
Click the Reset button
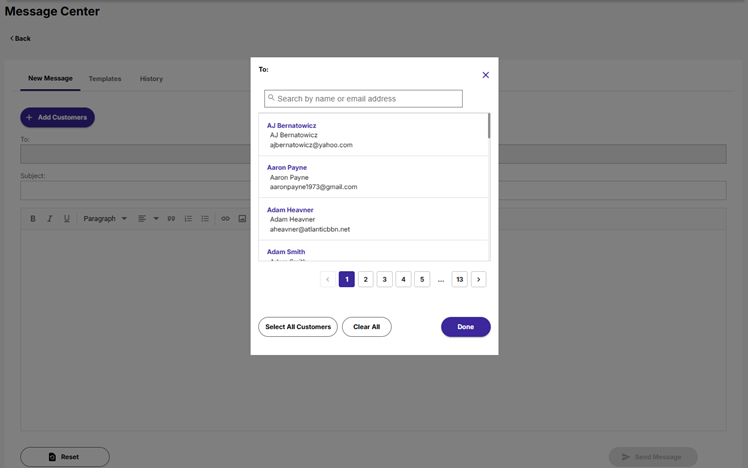65,457
